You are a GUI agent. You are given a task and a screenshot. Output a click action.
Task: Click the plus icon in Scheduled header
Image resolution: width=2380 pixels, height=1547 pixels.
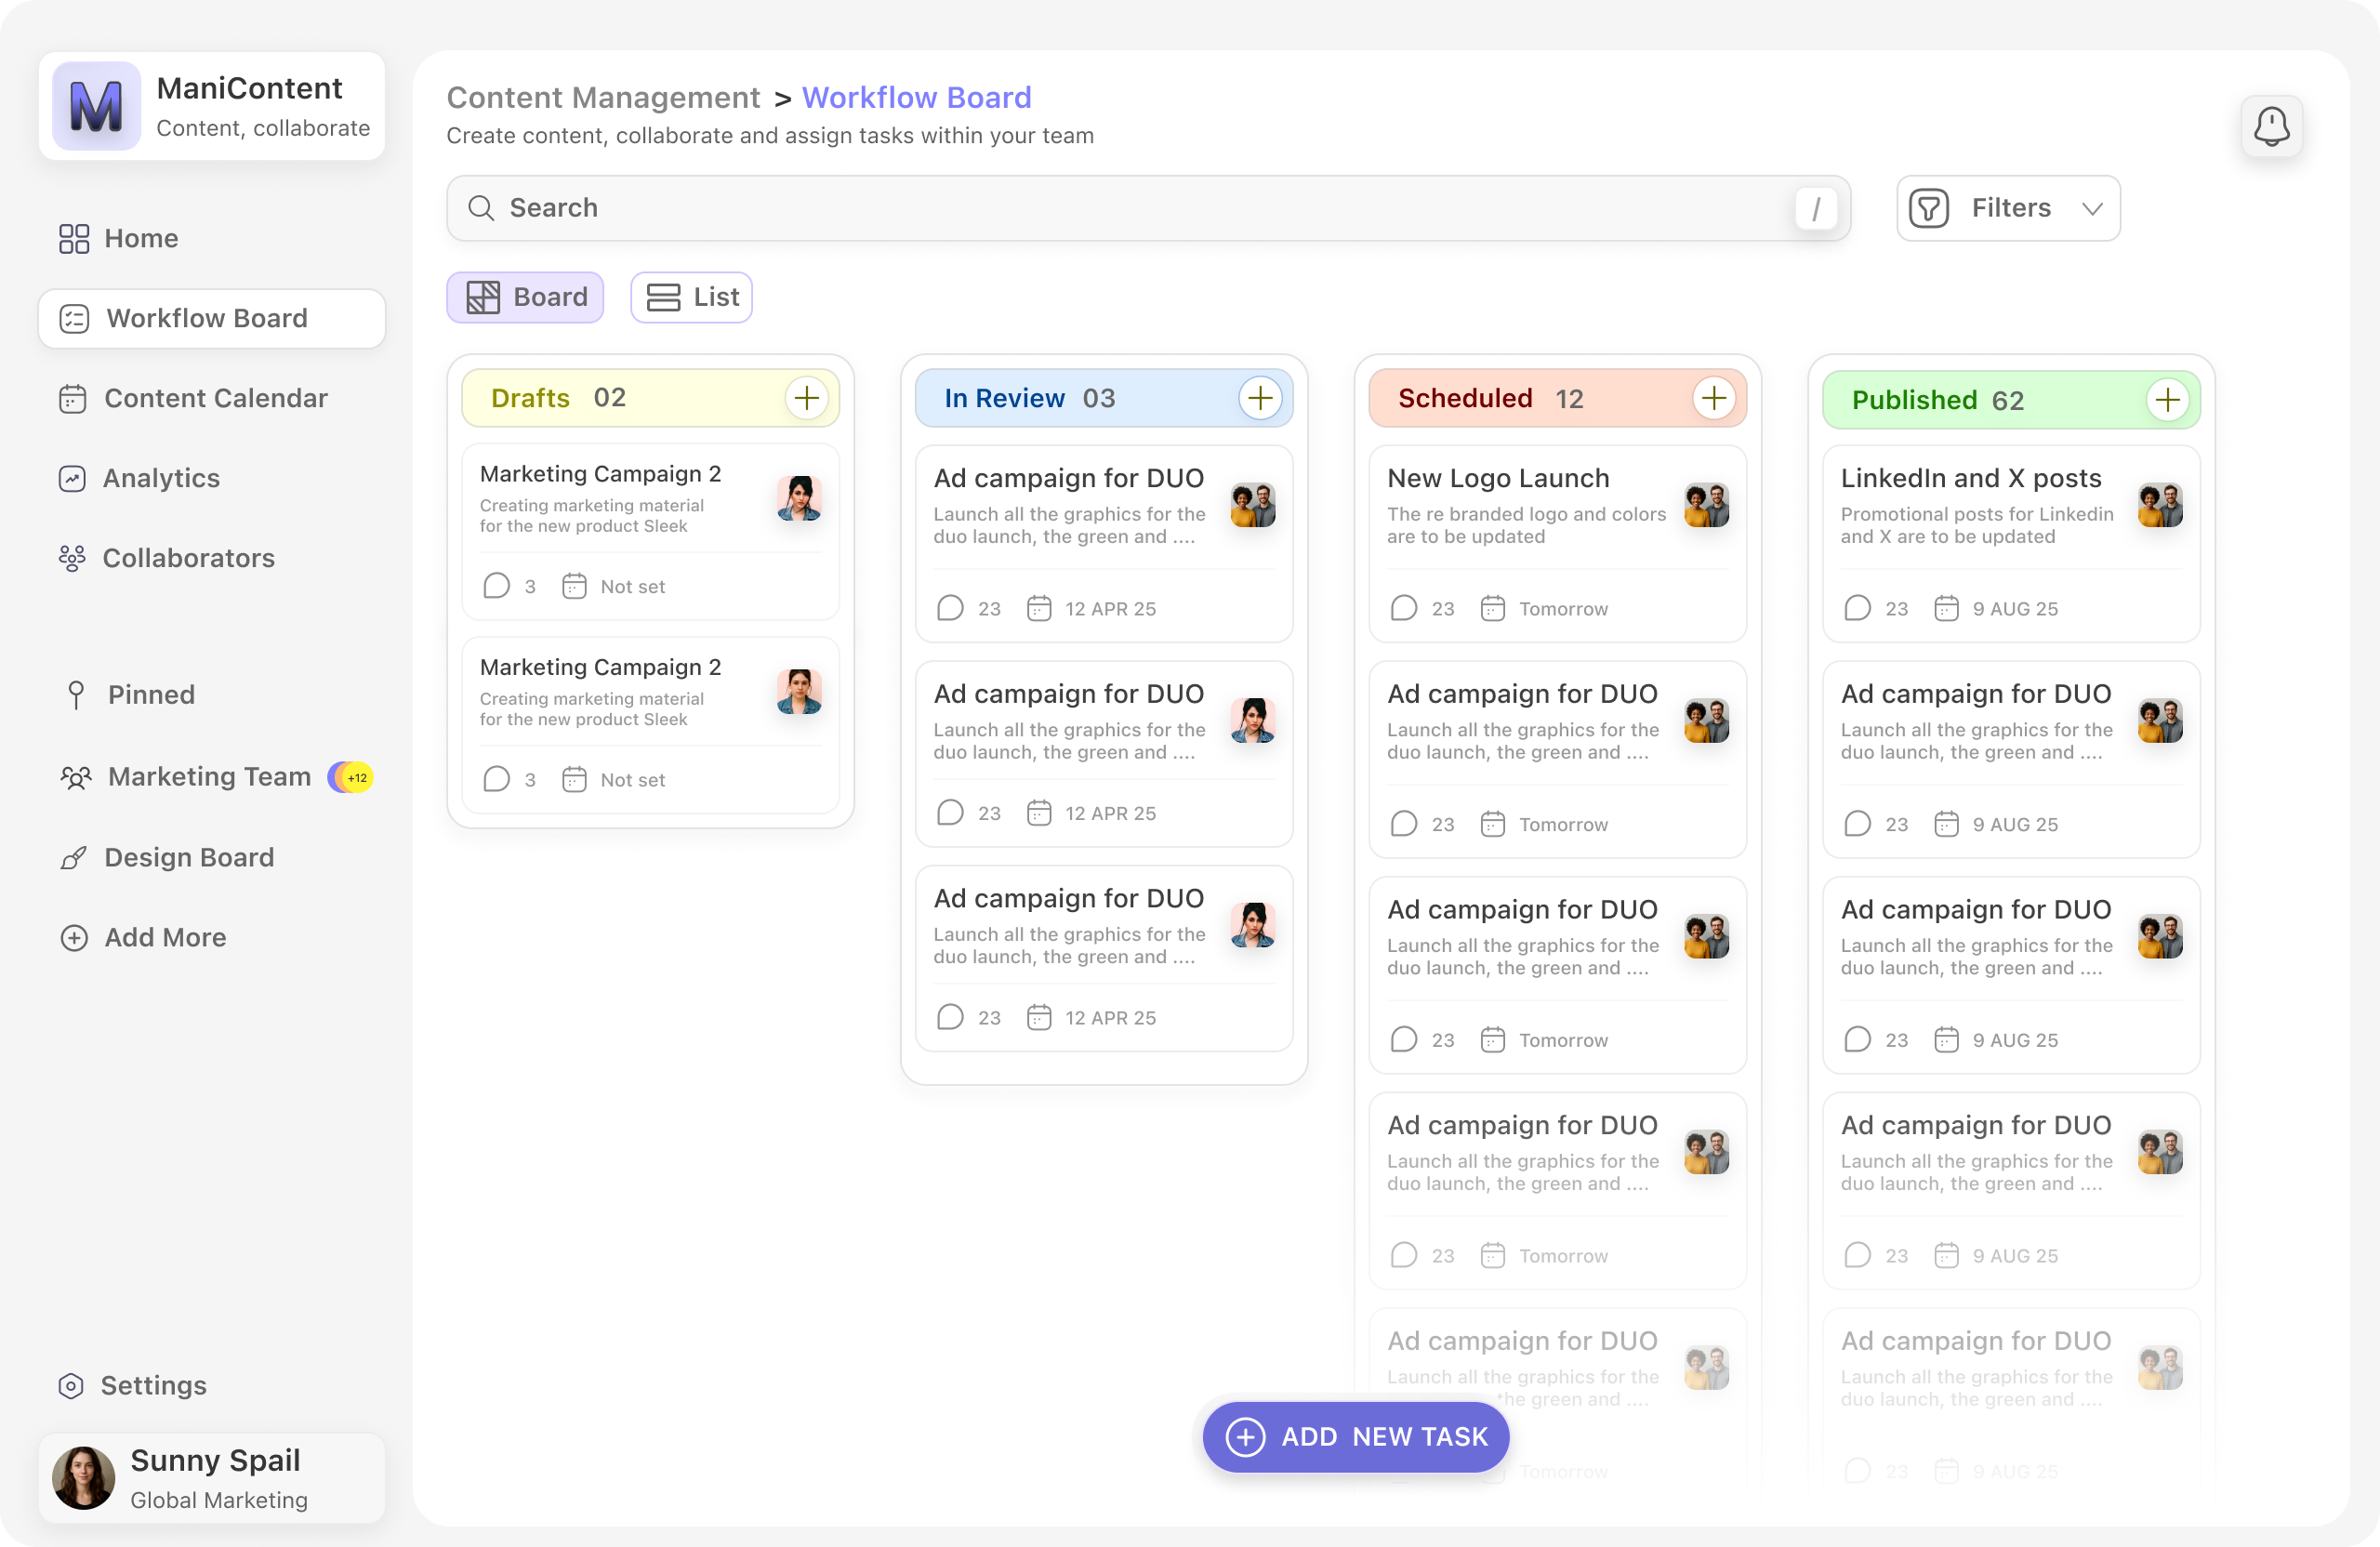1714,398
